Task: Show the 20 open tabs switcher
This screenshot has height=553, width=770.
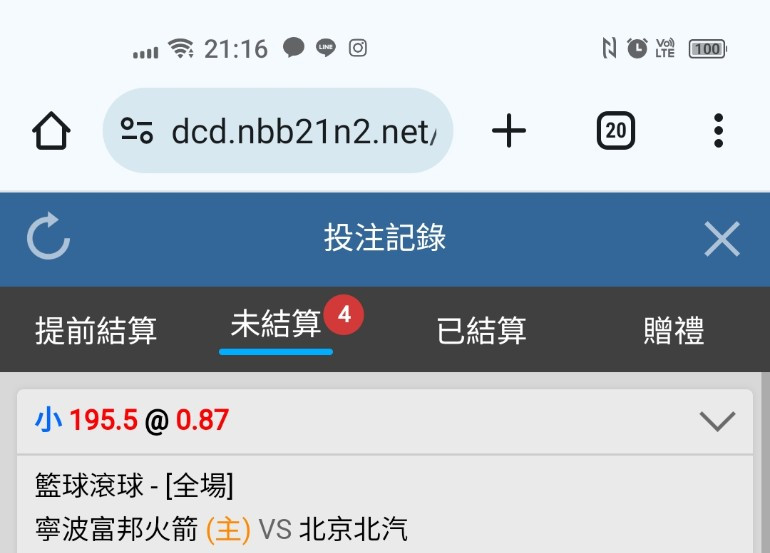Action: (616, 131)
